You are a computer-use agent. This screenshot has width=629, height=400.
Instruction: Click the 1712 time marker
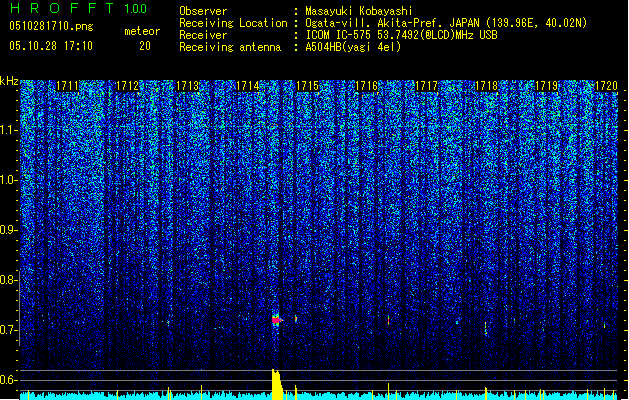pos(127,86)
